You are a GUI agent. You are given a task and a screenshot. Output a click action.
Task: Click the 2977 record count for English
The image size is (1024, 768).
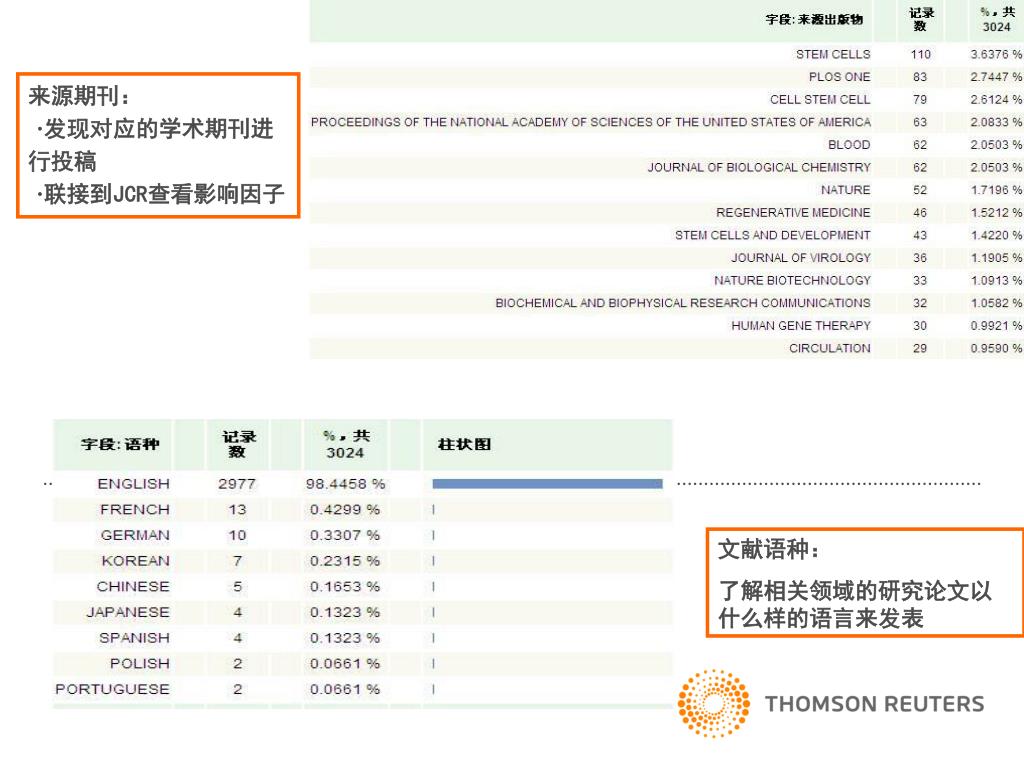point(237,484)
